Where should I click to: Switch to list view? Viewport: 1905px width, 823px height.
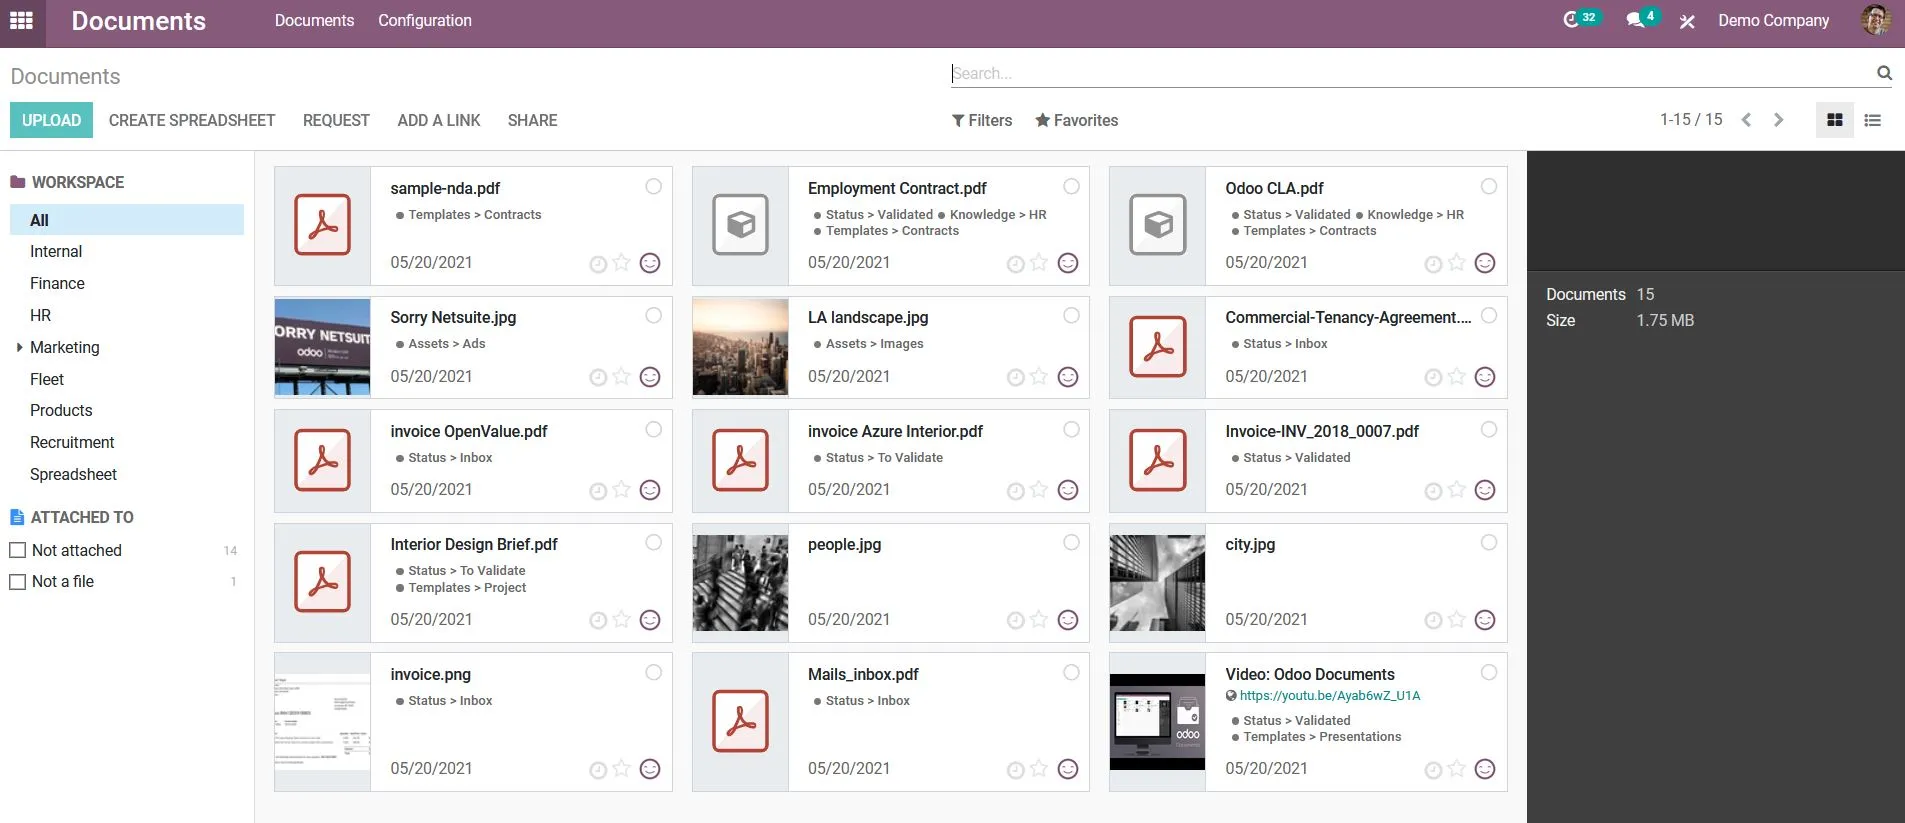[1873, 120]
